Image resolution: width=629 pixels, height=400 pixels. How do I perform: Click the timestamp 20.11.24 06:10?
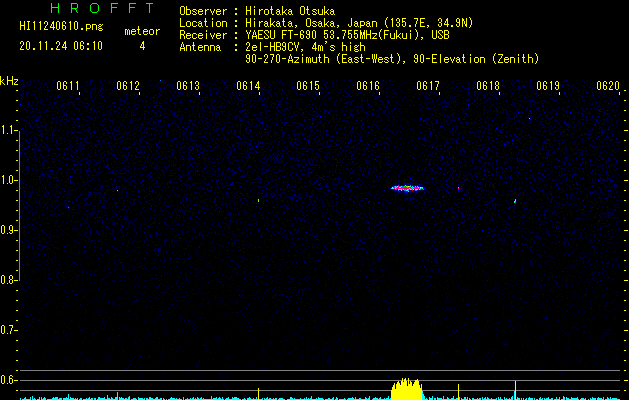(61, 46)
